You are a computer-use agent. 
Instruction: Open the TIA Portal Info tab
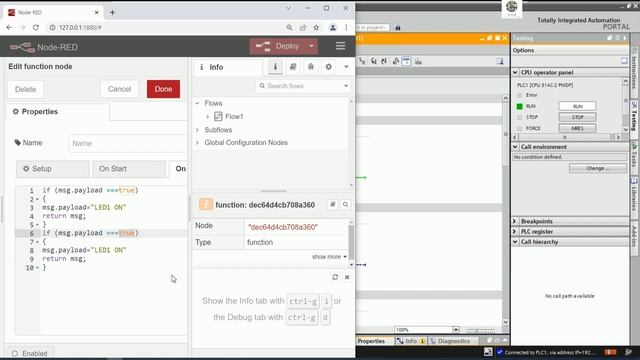pyautogui.click(x=411, y=341)
